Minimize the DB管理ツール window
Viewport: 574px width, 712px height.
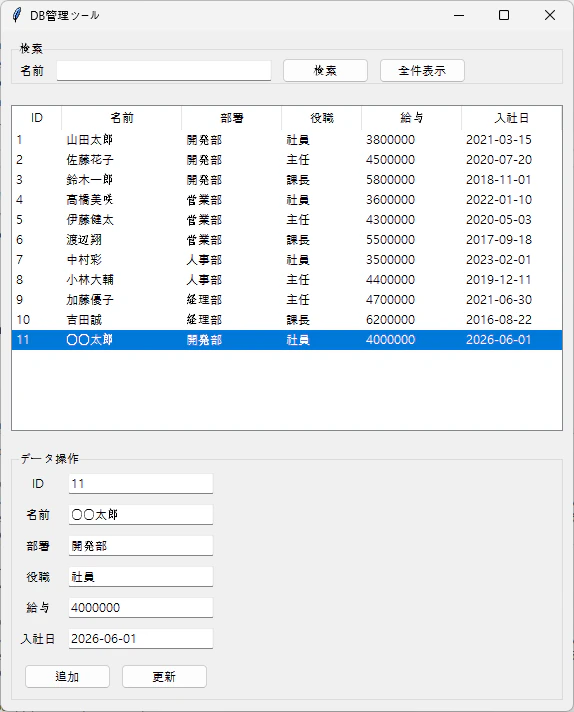point(459,15)
